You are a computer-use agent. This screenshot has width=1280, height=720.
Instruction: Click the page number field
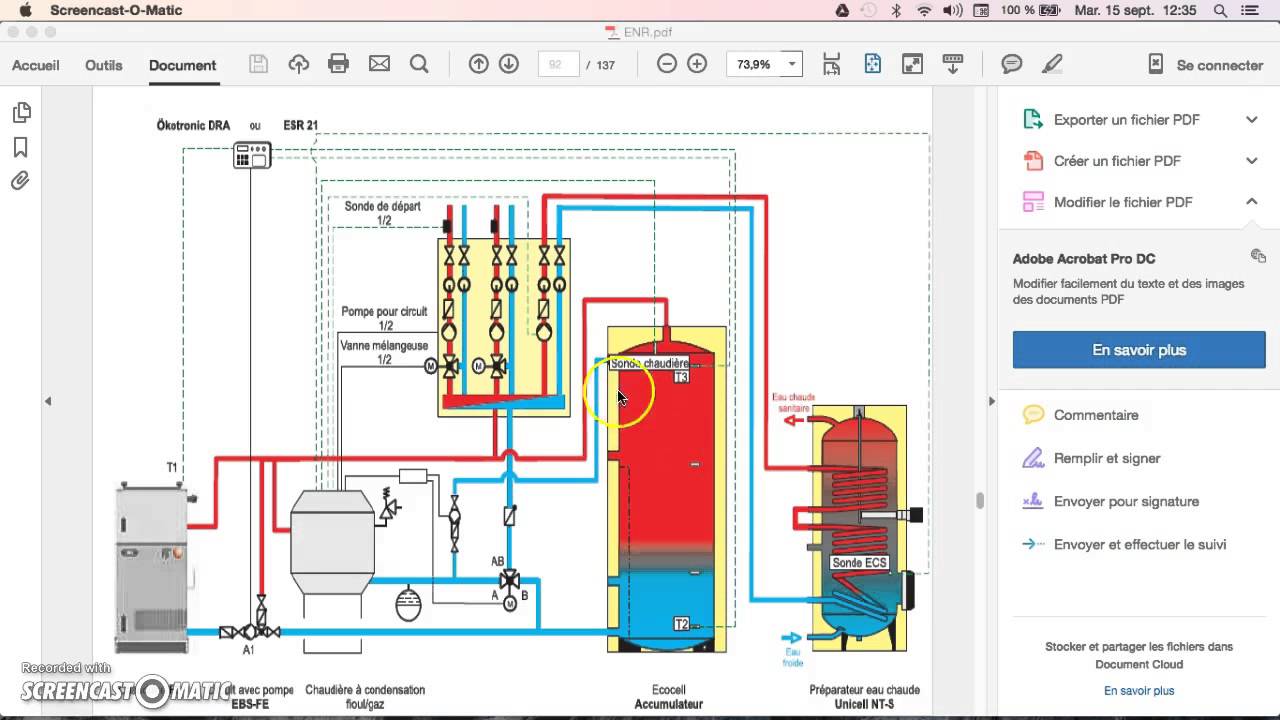(x=559, y=64)
